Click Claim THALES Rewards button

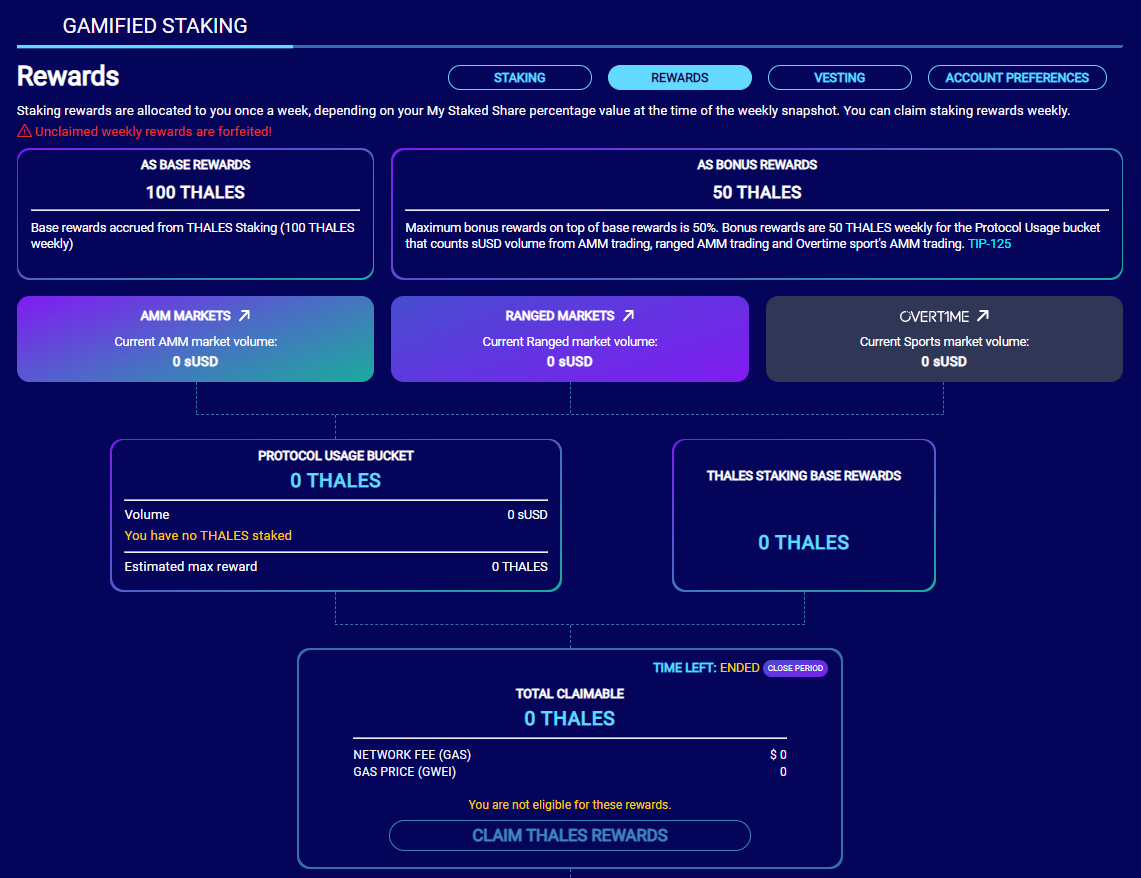tap(570, 835)
